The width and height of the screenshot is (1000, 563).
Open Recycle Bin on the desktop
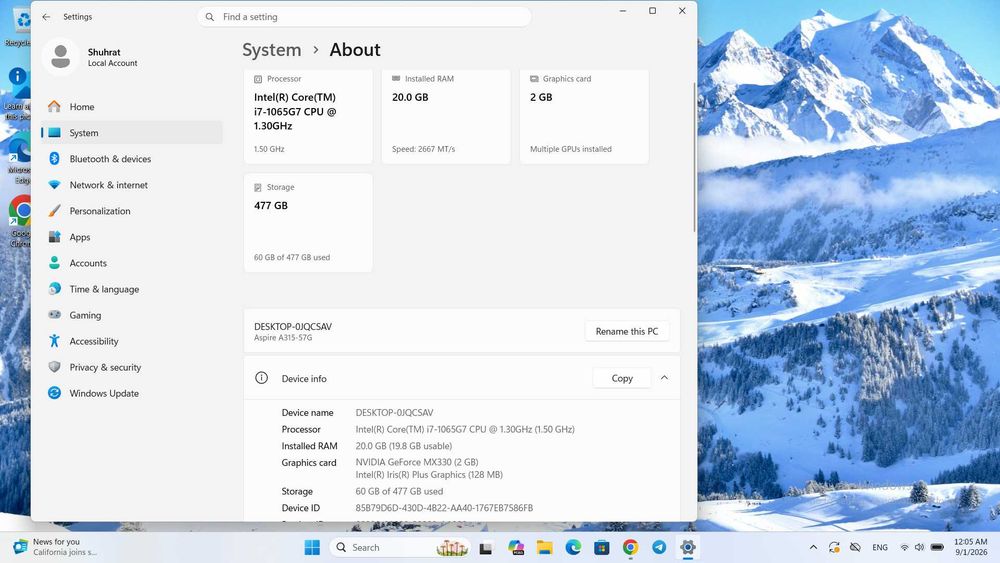click(x=19, y=27)
